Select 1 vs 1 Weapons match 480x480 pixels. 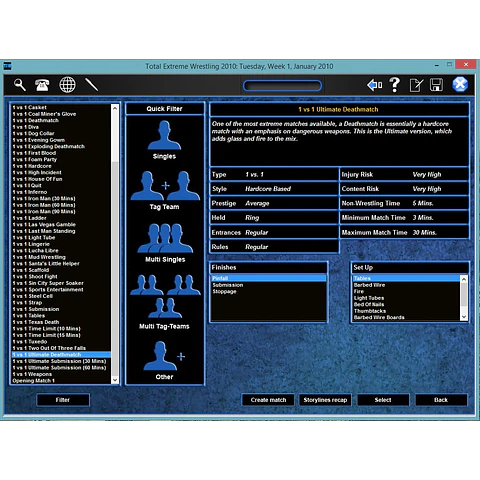point(61,374)
